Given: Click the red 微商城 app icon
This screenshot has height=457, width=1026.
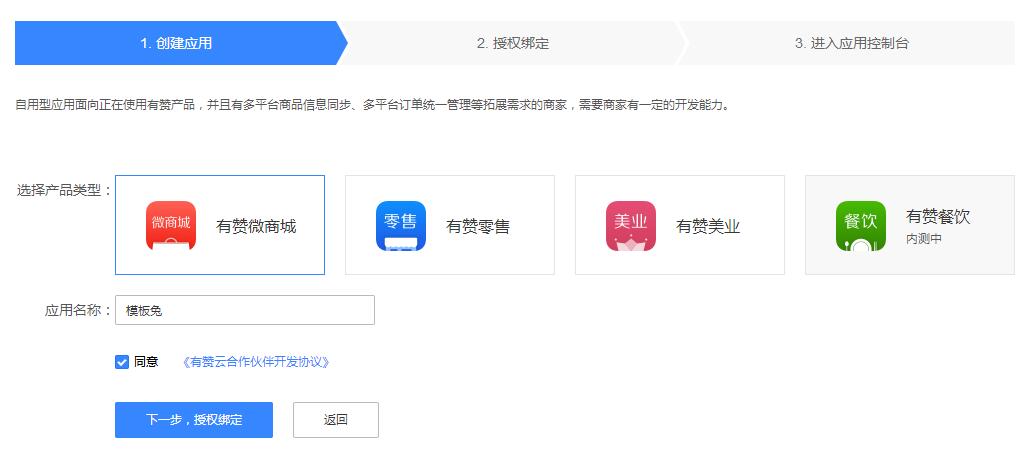Looking at the screenshot, I should coord(171,225).
